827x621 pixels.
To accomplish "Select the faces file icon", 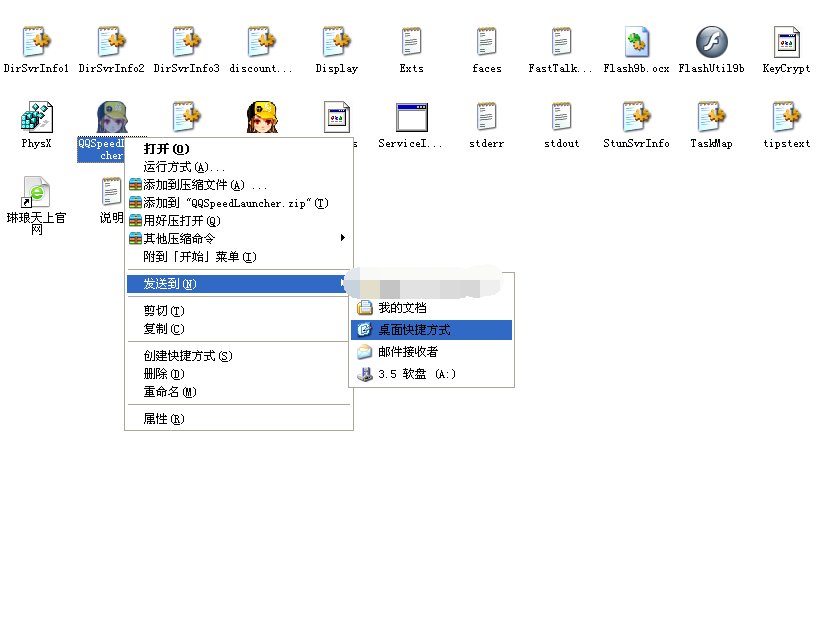I will pos(486,43).
